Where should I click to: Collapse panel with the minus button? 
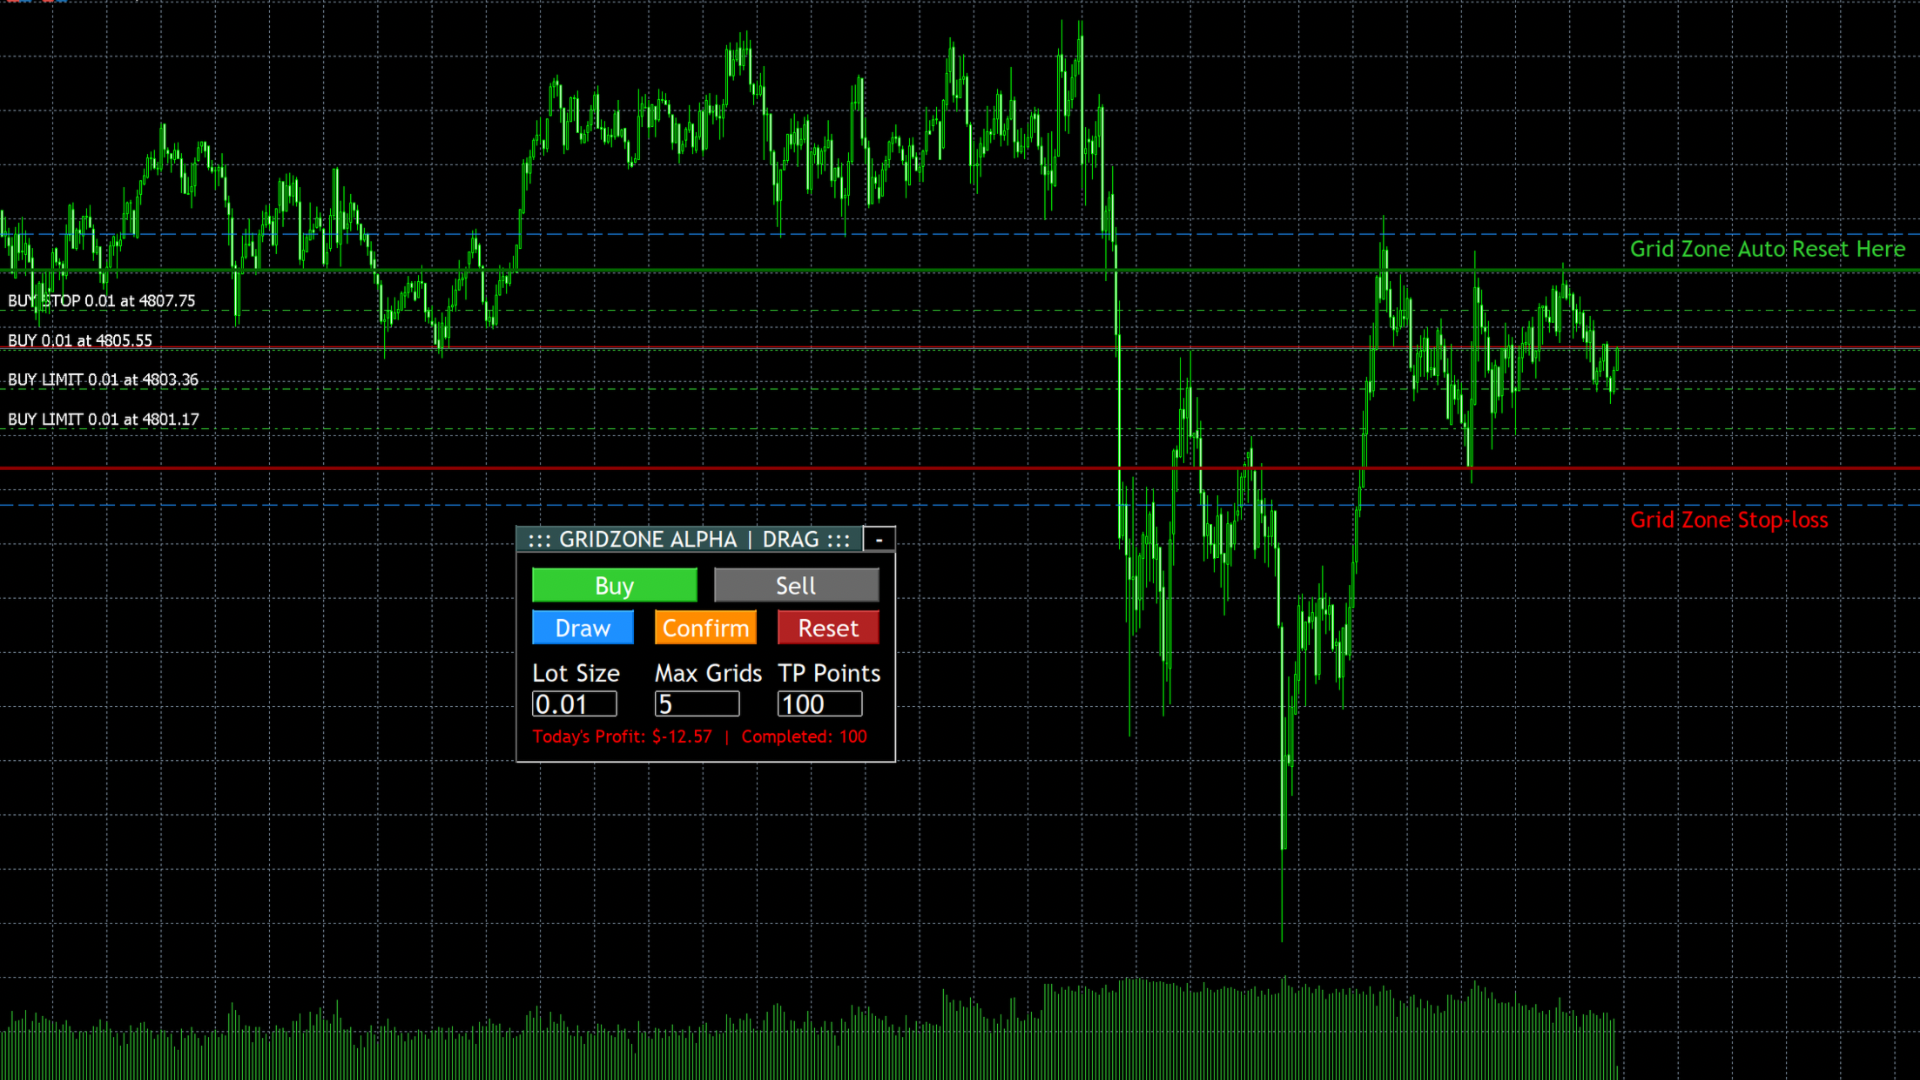point(879,539)
